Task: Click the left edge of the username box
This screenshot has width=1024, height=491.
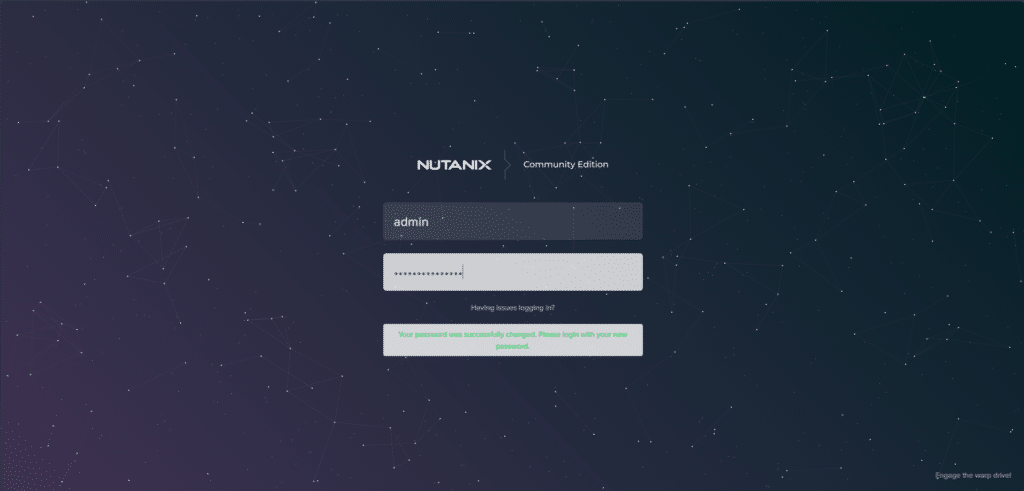Action: [x=387, y=221]
